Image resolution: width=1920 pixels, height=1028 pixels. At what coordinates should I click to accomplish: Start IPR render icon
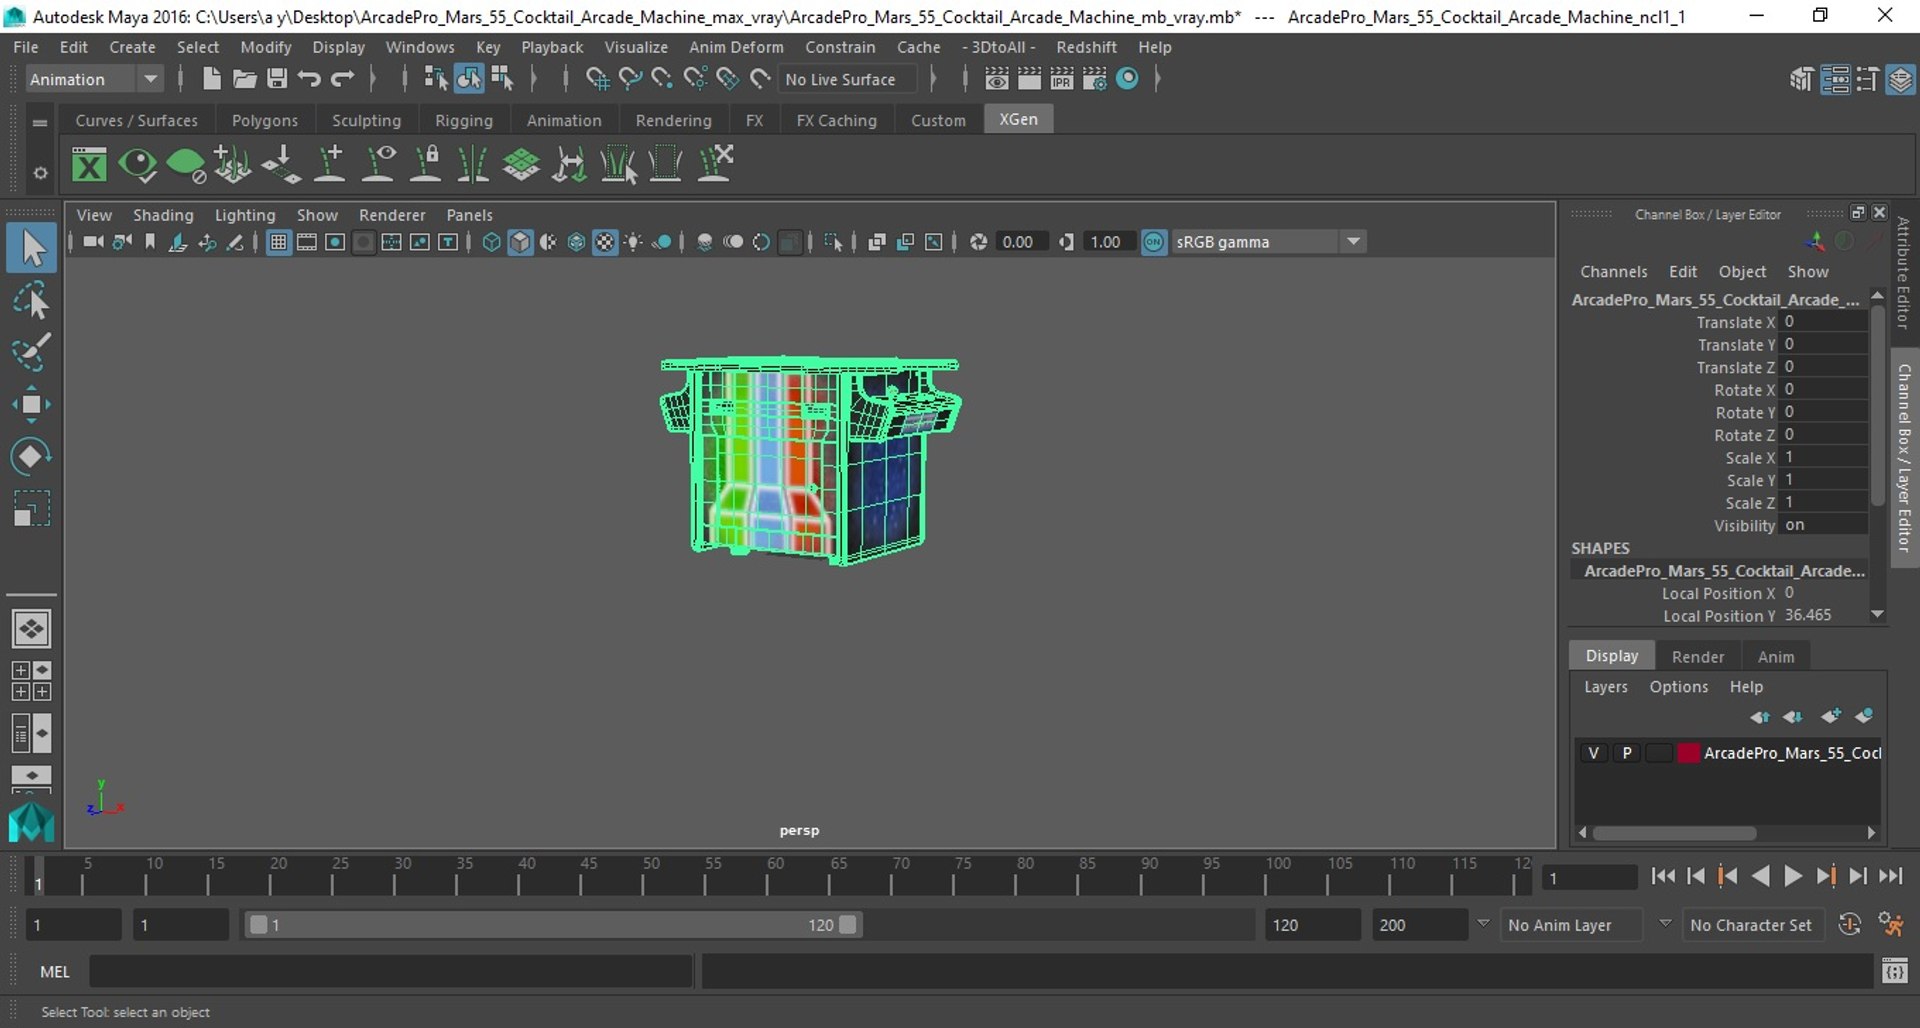[1061, 79]
